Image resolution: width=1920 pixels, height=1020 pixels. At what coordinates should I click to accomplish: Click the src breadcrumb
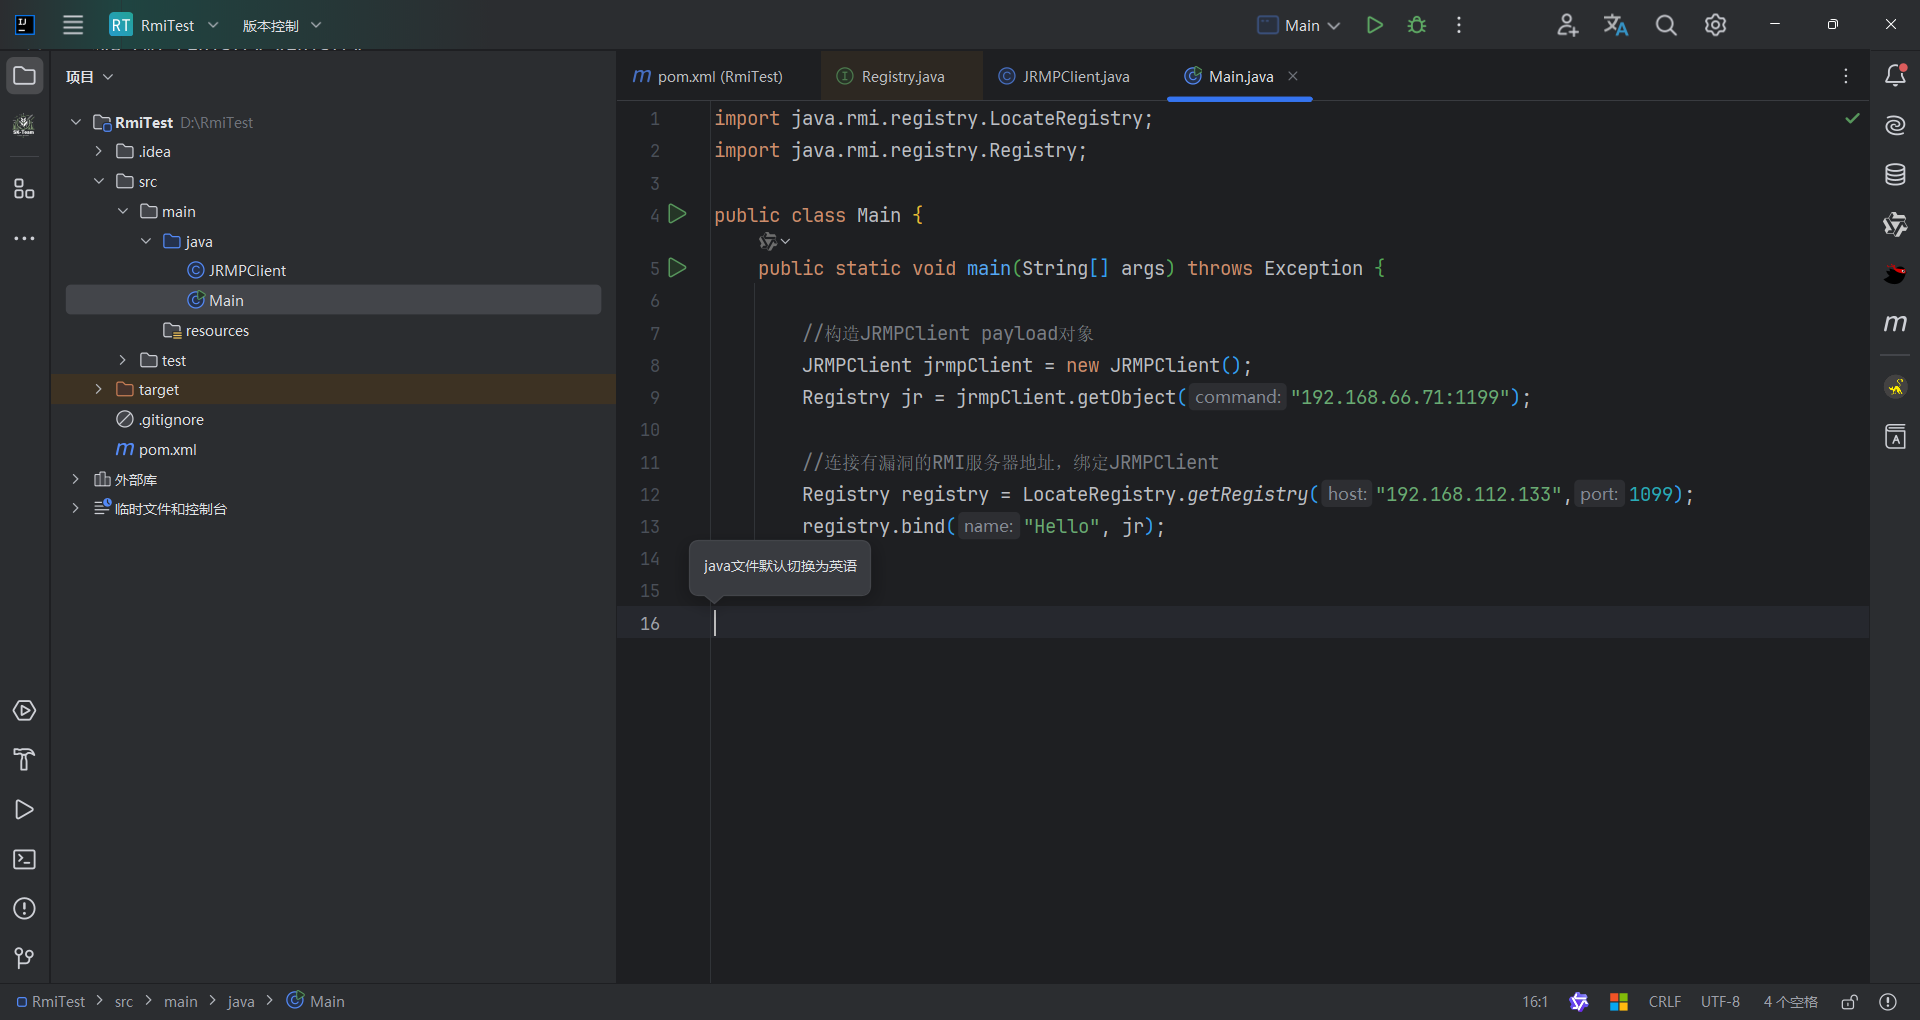tap(124, 1002)
